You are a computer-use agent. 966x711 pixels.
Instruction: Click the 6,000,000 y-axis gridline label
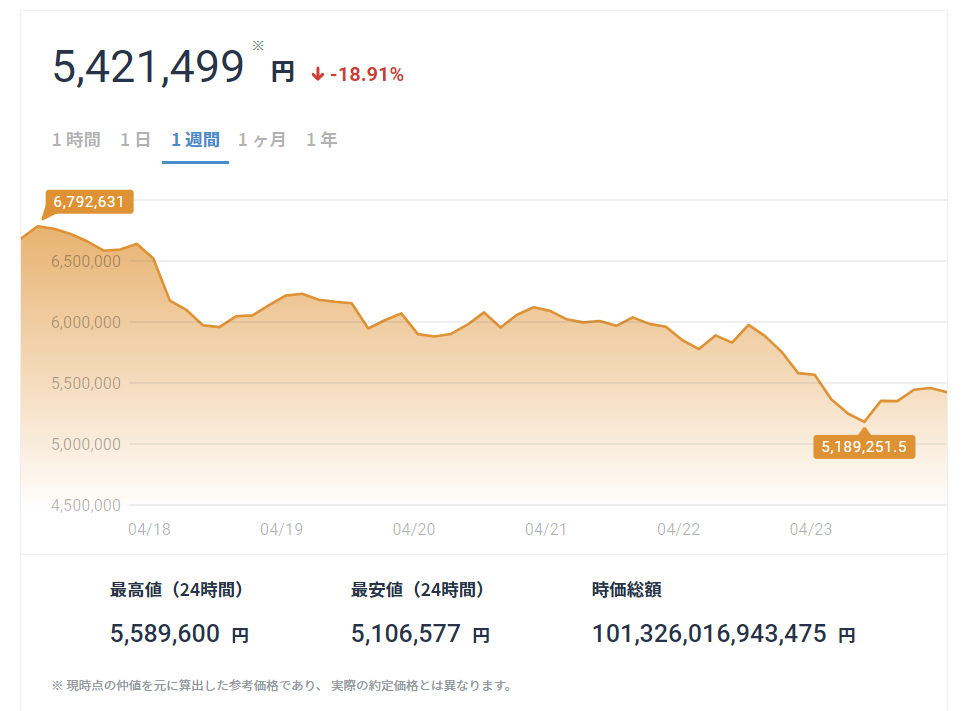tap(86, 322)
